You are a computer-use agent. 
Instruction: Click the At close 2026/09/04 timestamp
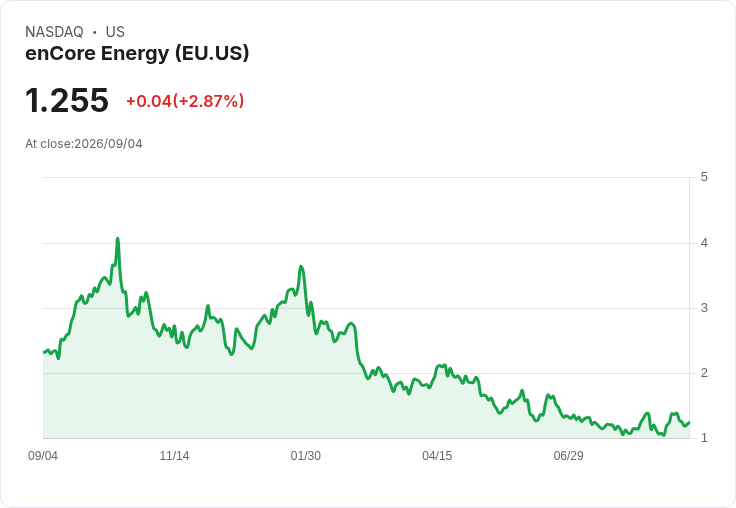(84, 144)
